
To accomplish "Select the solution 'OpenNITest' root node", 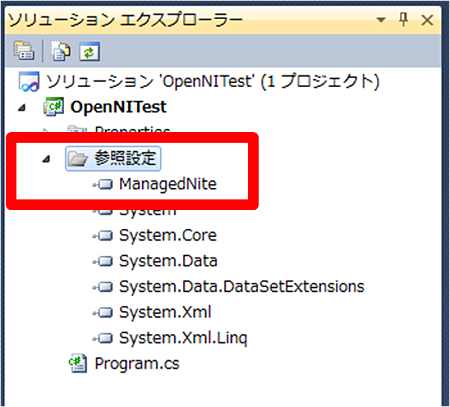I will pyautogui.click(x=199, y=82).
